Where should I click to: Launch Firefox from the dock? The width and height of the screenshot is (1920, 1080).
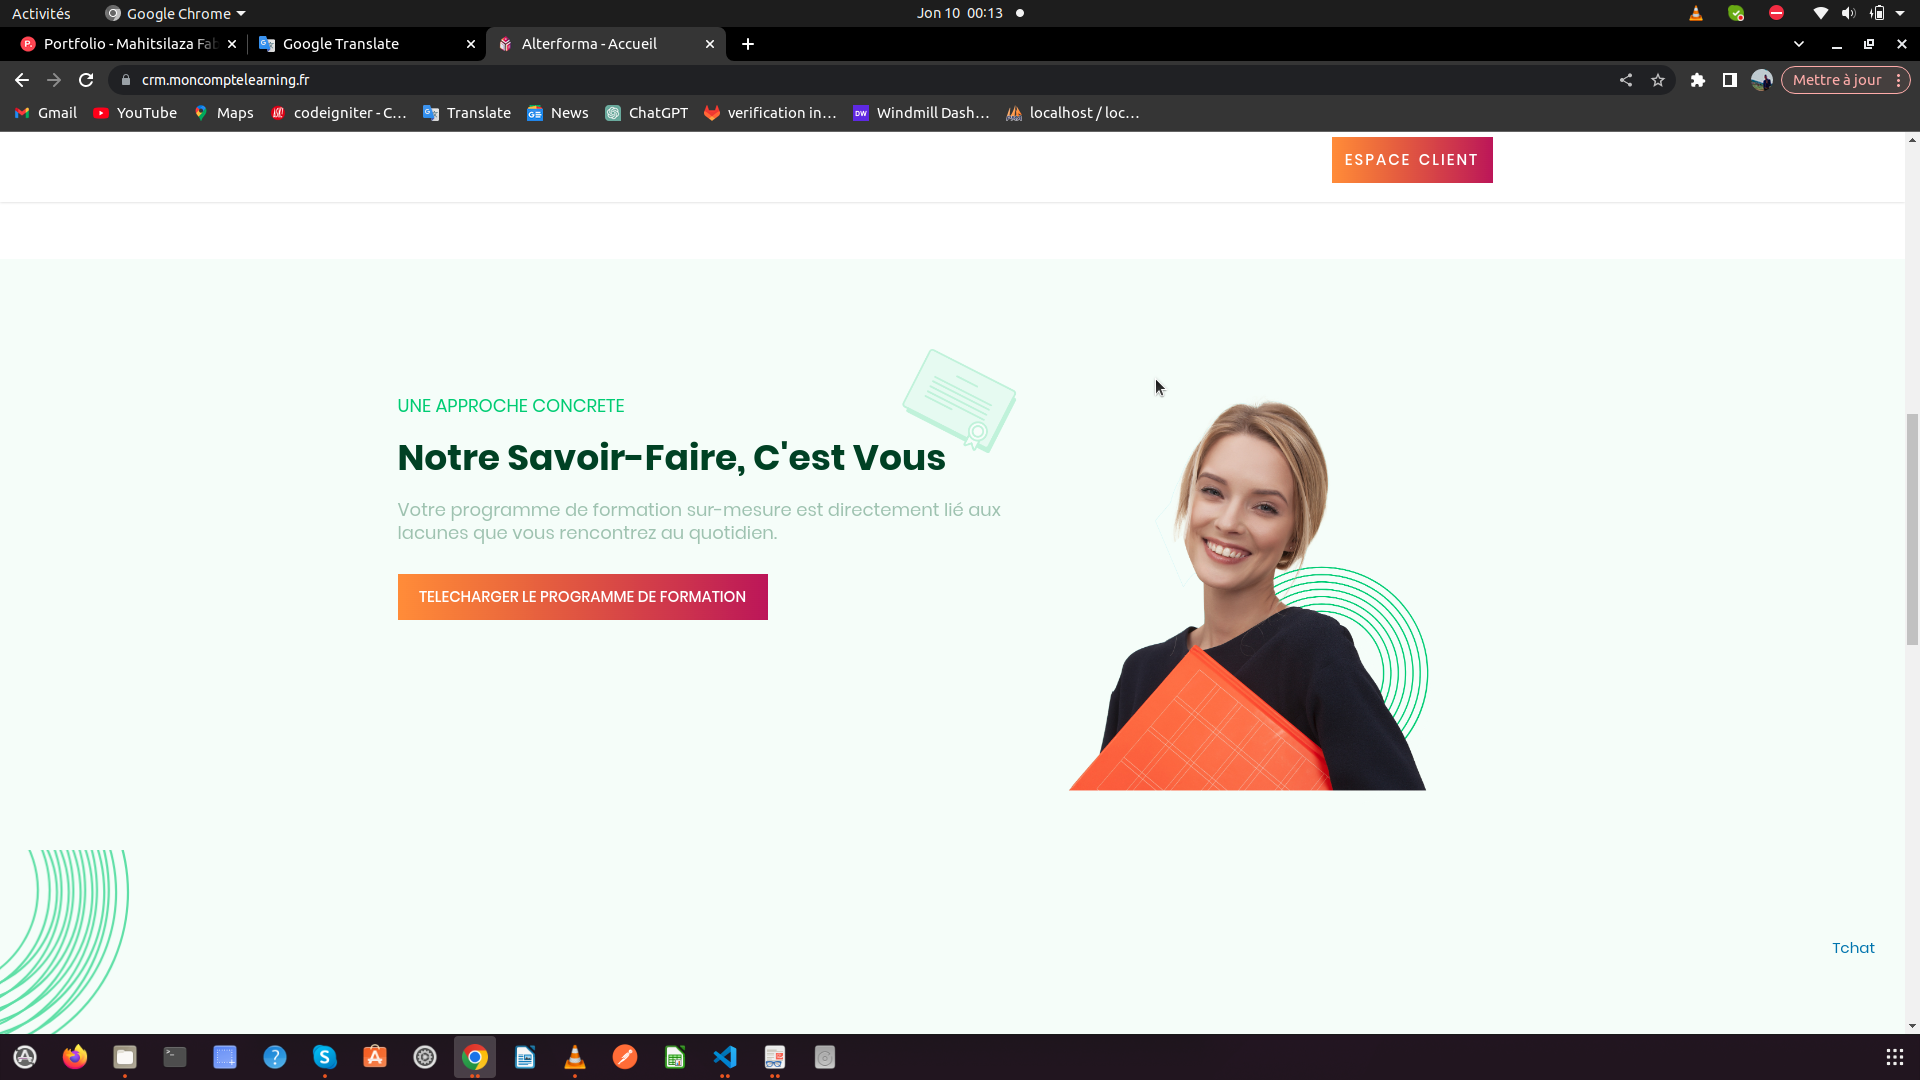click(75, 1057)
